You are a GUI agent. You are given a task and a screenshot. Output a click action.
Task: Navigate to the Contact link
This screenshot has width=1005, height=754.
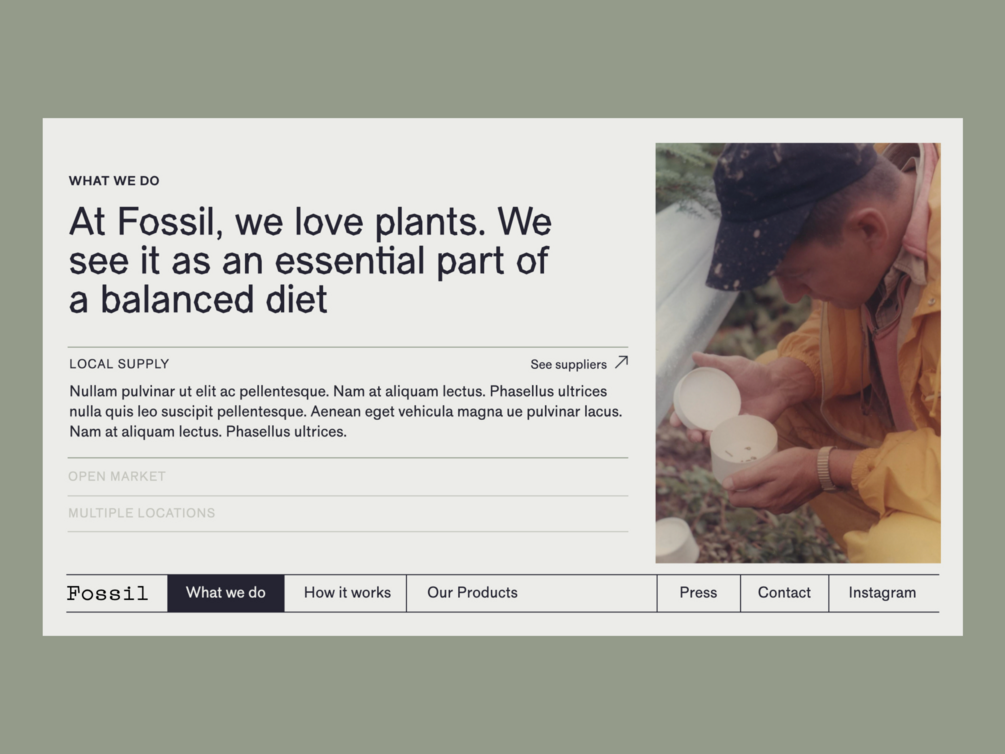[784, 593]
